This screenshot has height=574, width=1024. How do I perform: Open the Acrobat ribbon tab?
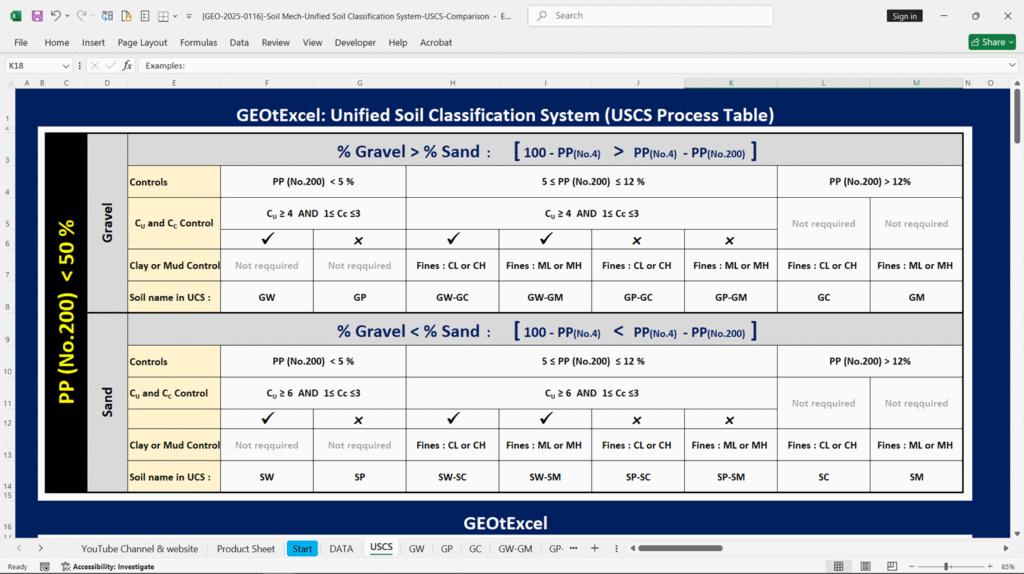coord(436,42)
